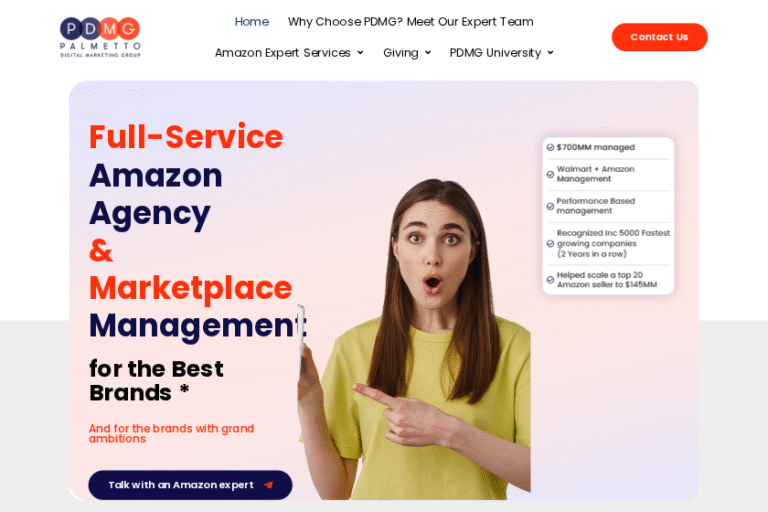This screenshot has height=512, width=768.
Task: Click the checkmark icon beside $700MM managed
Action: pyautogui.click(x=550, y=148)
